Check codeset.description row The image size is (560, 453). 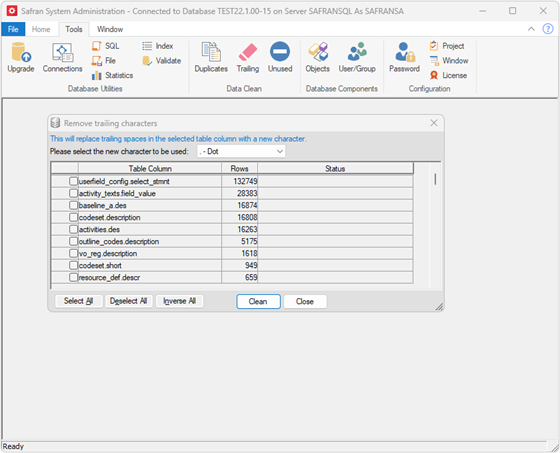74,217
